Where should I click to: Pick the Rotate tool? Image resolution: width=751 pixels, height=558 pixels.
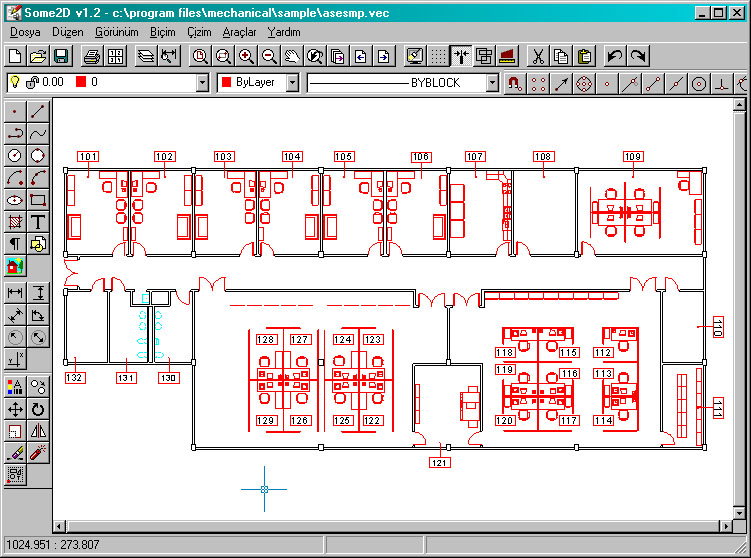38,409
